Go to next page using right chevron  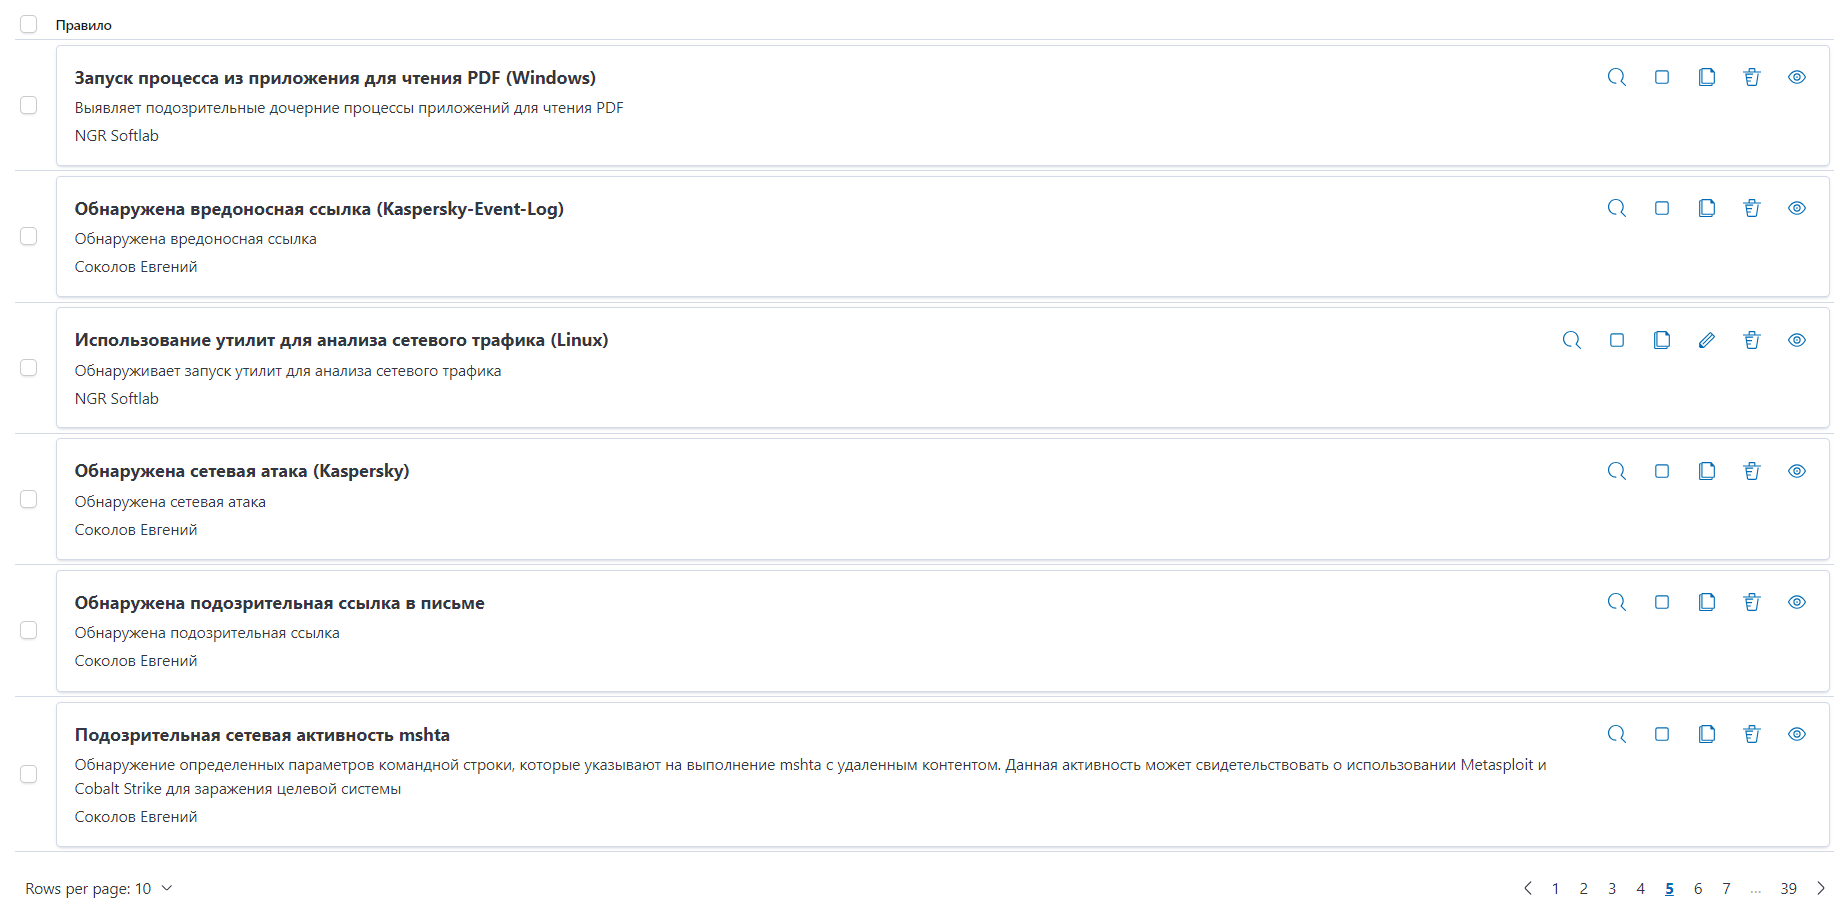[1821, 888]
